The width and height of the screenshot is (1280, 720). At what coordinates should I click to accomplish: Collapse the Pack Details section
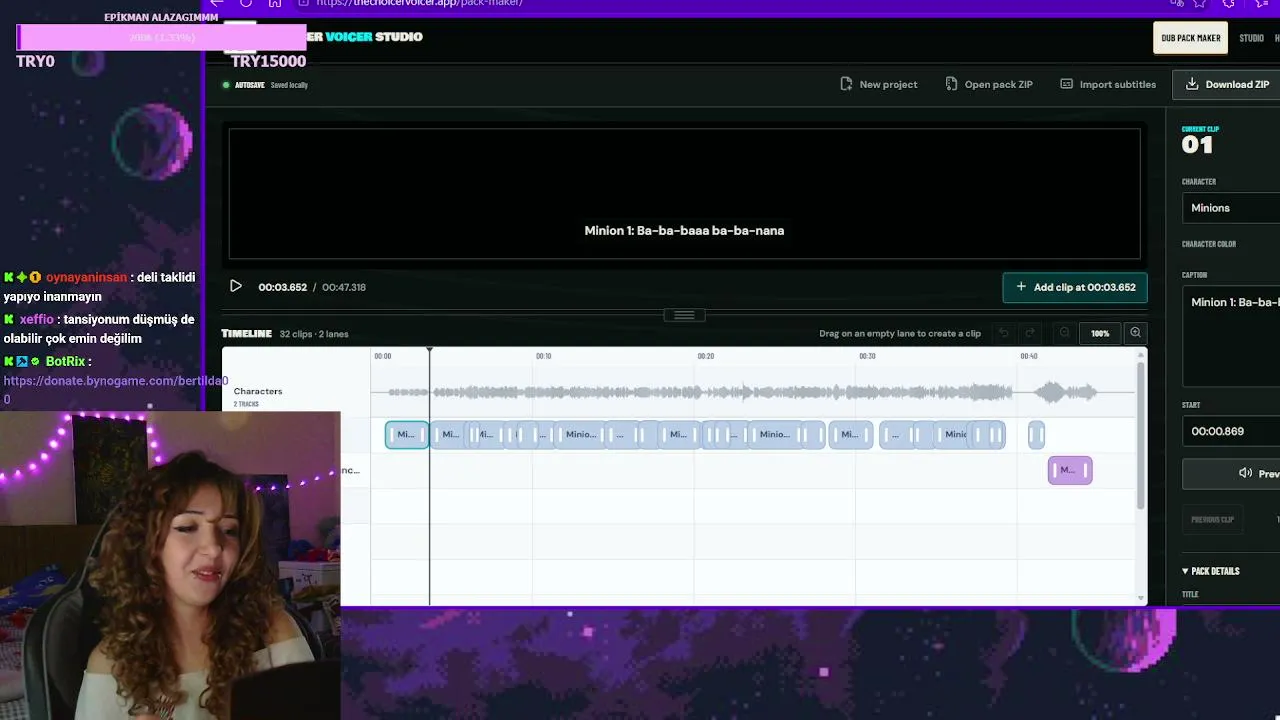coord(1210,571)
